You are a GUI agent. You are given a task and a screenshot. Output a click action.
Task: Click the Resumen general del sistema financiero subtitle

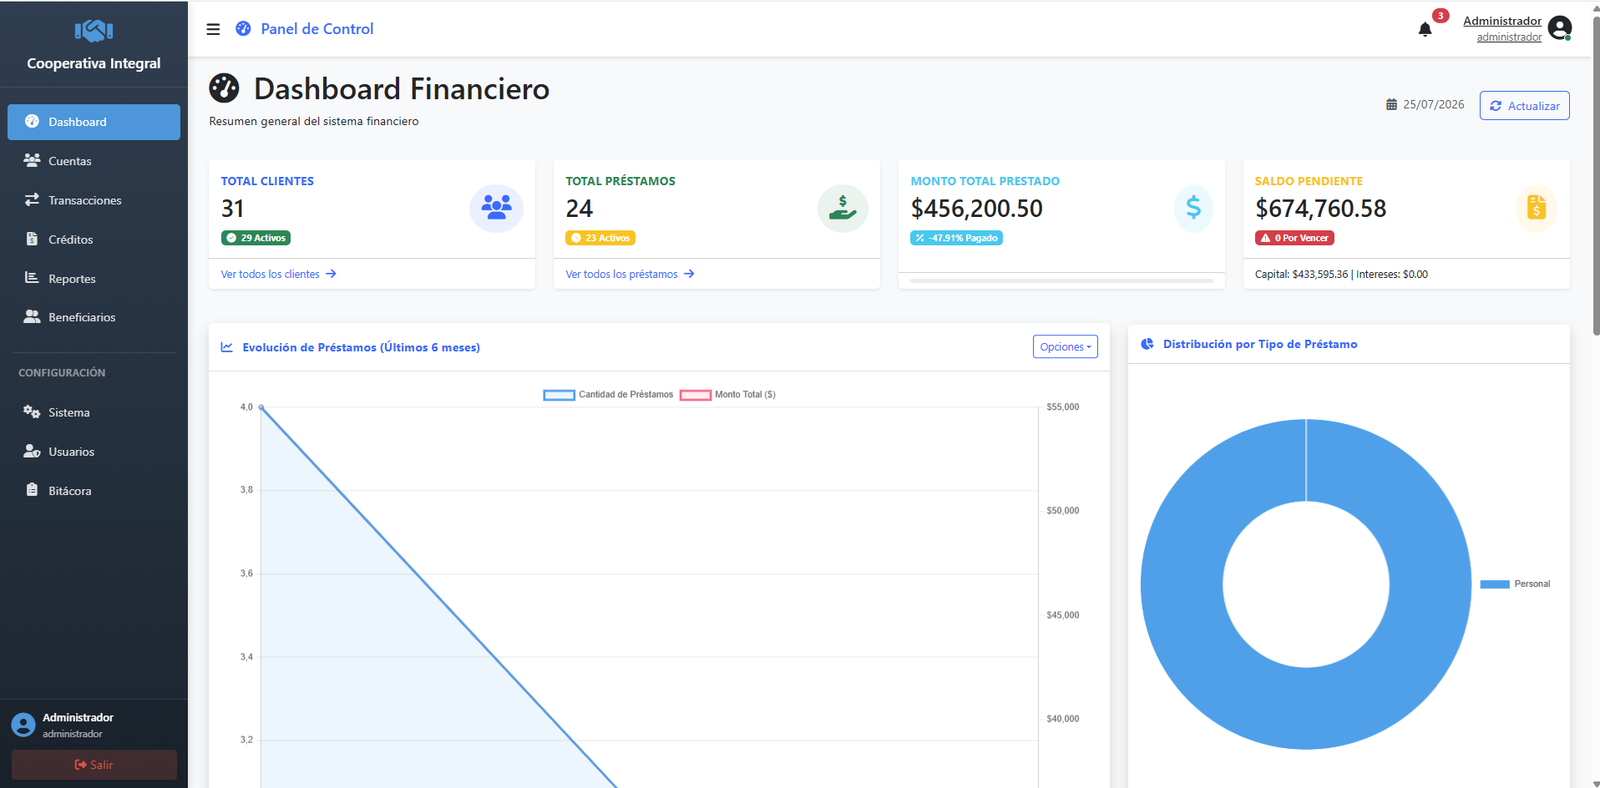point(314,121)
